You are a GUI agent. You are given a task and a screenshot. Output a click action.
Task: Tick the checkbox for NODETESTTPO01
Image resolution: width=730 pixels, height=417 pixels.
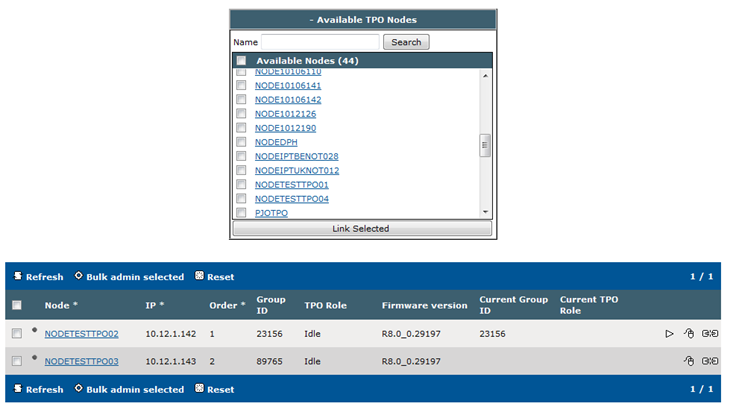point(241,184)
